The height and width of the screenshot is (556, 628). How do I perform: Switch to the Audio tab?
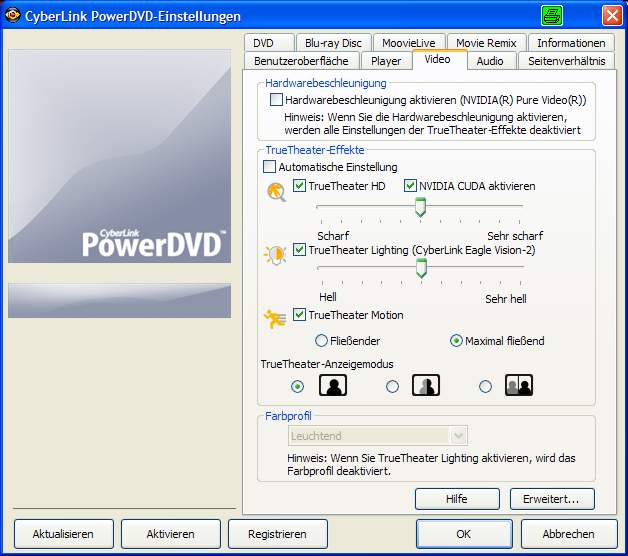point(490,60)
